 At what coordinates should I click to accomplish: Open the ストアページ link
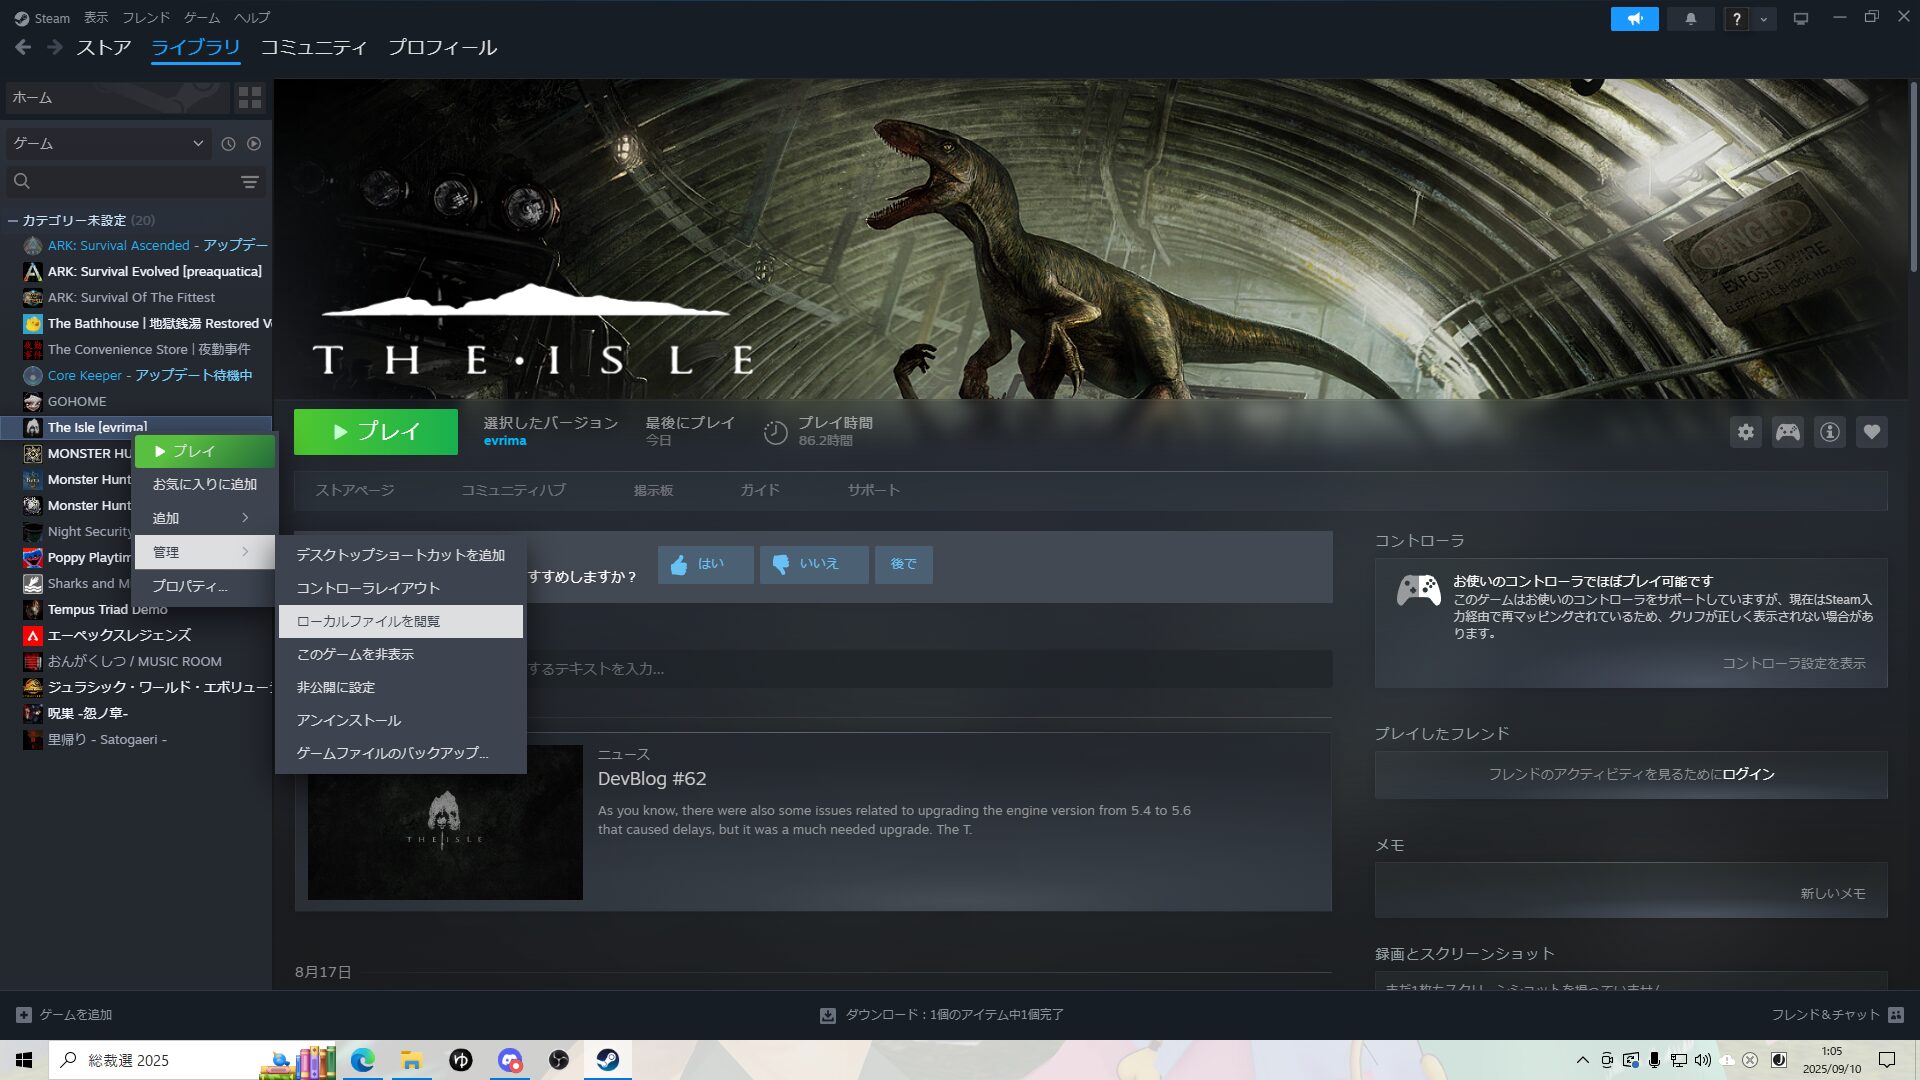pyautogui.click(x=355, y=490)
